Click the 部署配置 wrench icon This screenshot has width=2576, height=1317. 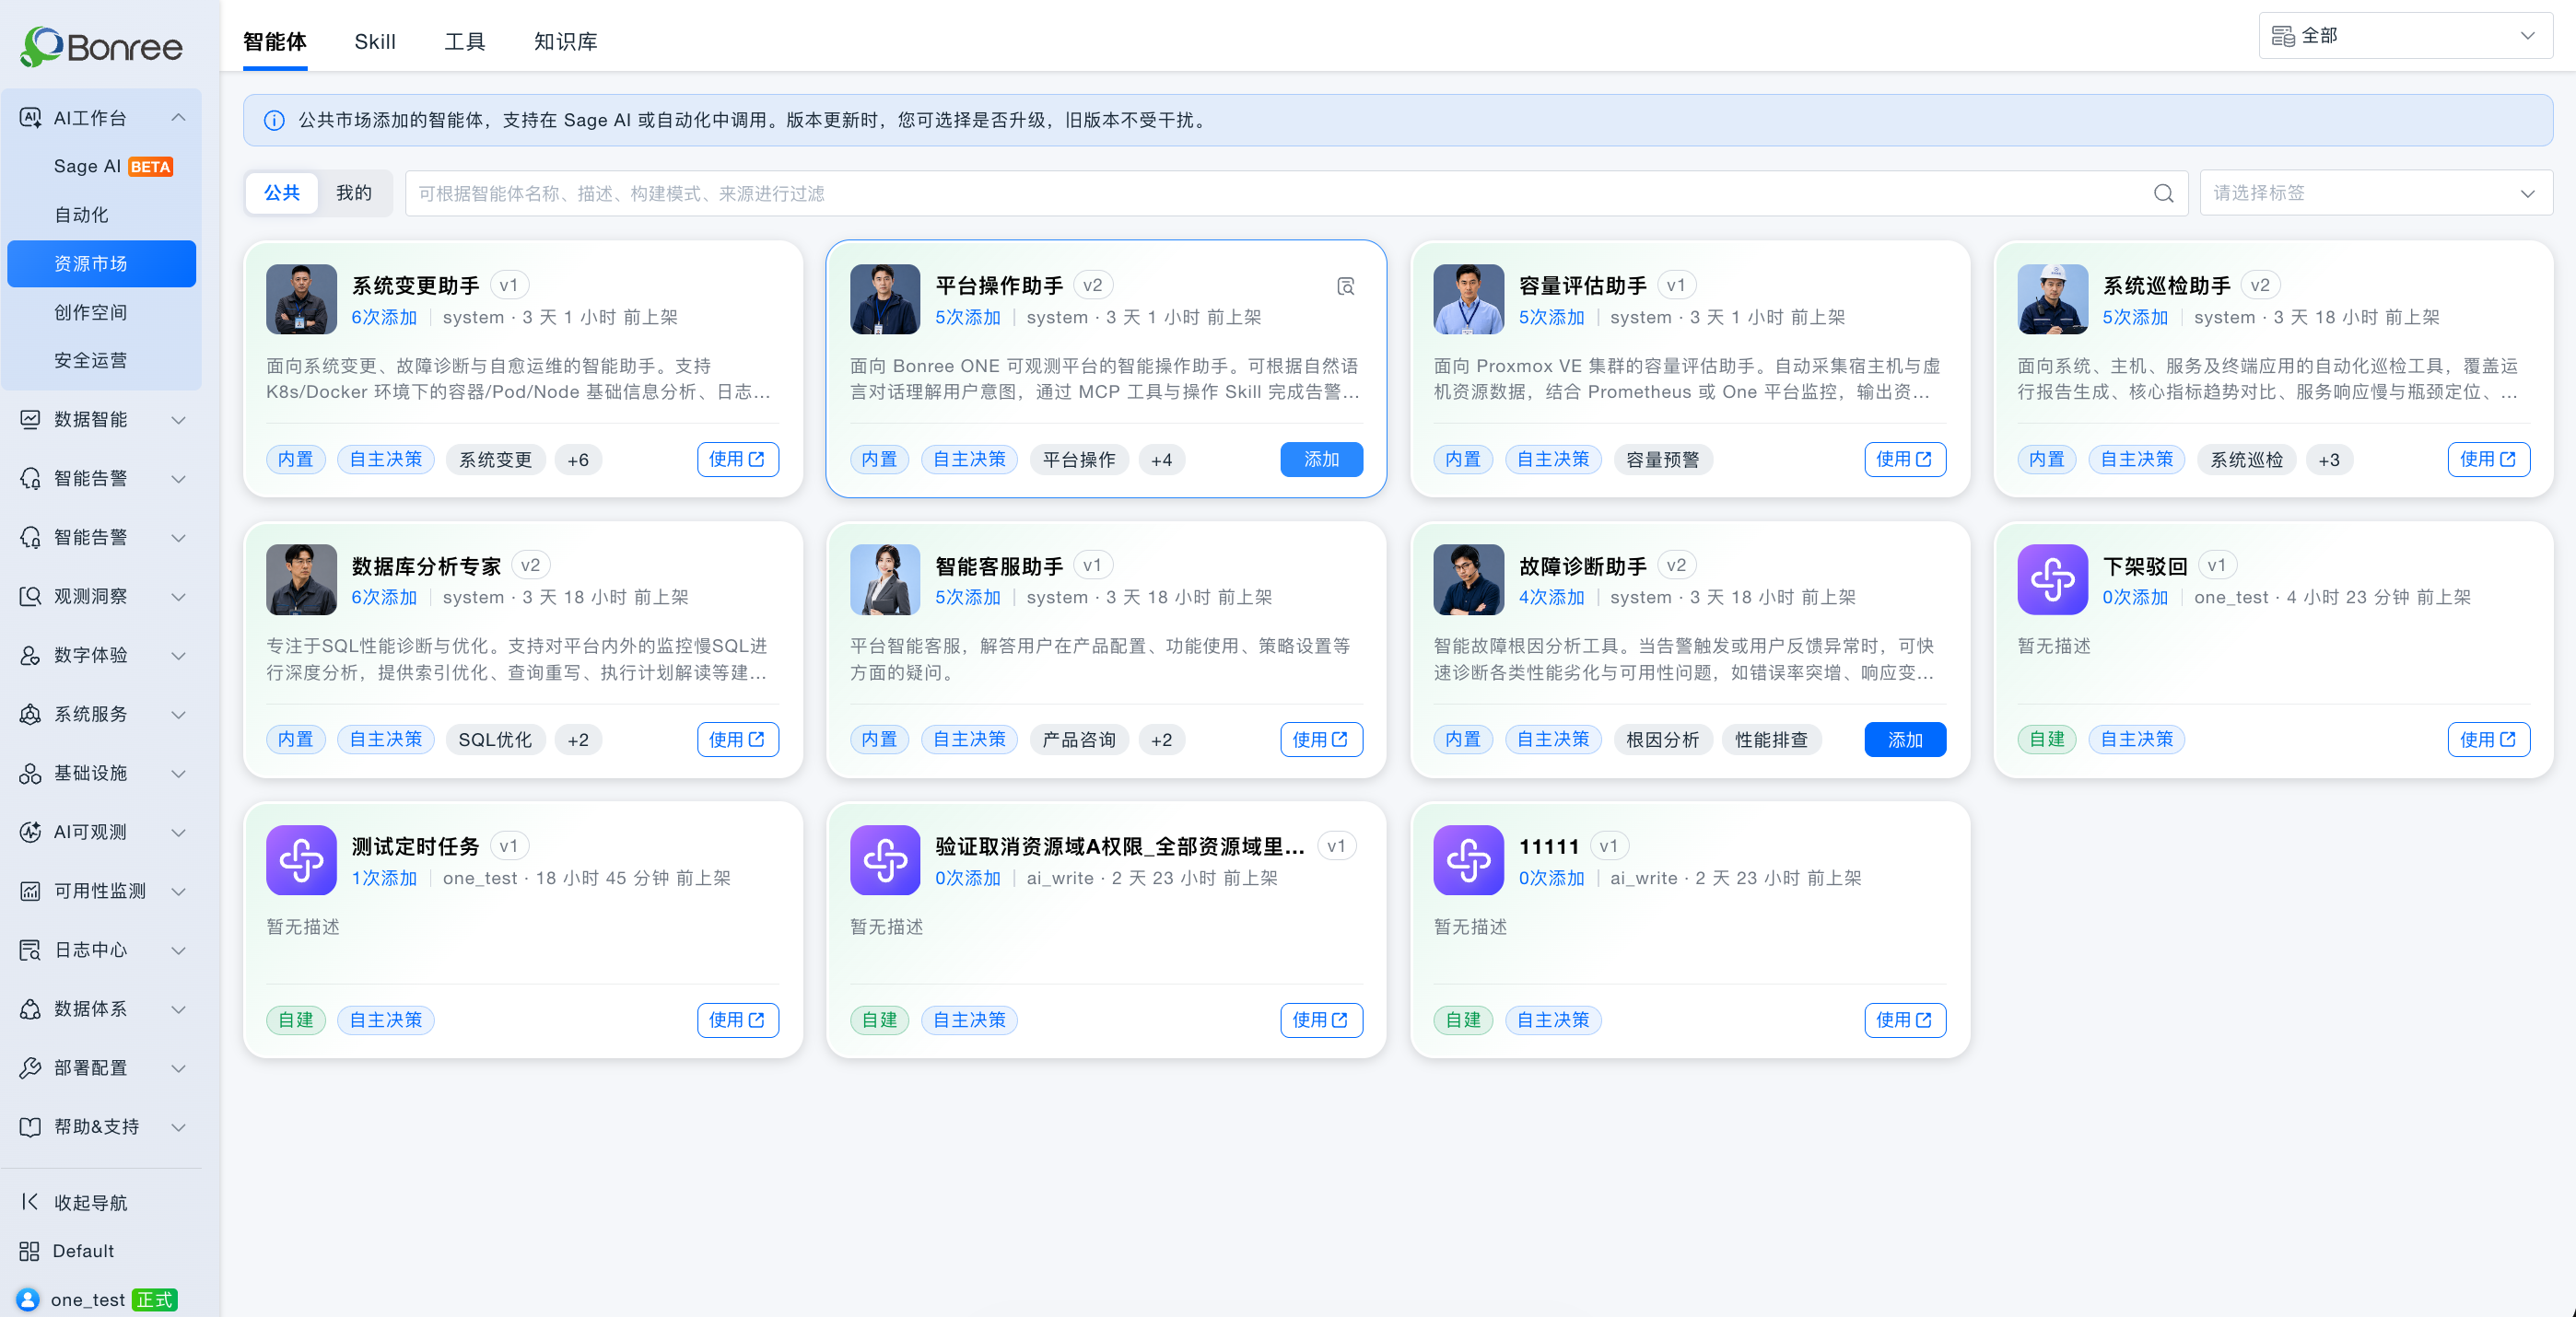(x=30, y=1068)
